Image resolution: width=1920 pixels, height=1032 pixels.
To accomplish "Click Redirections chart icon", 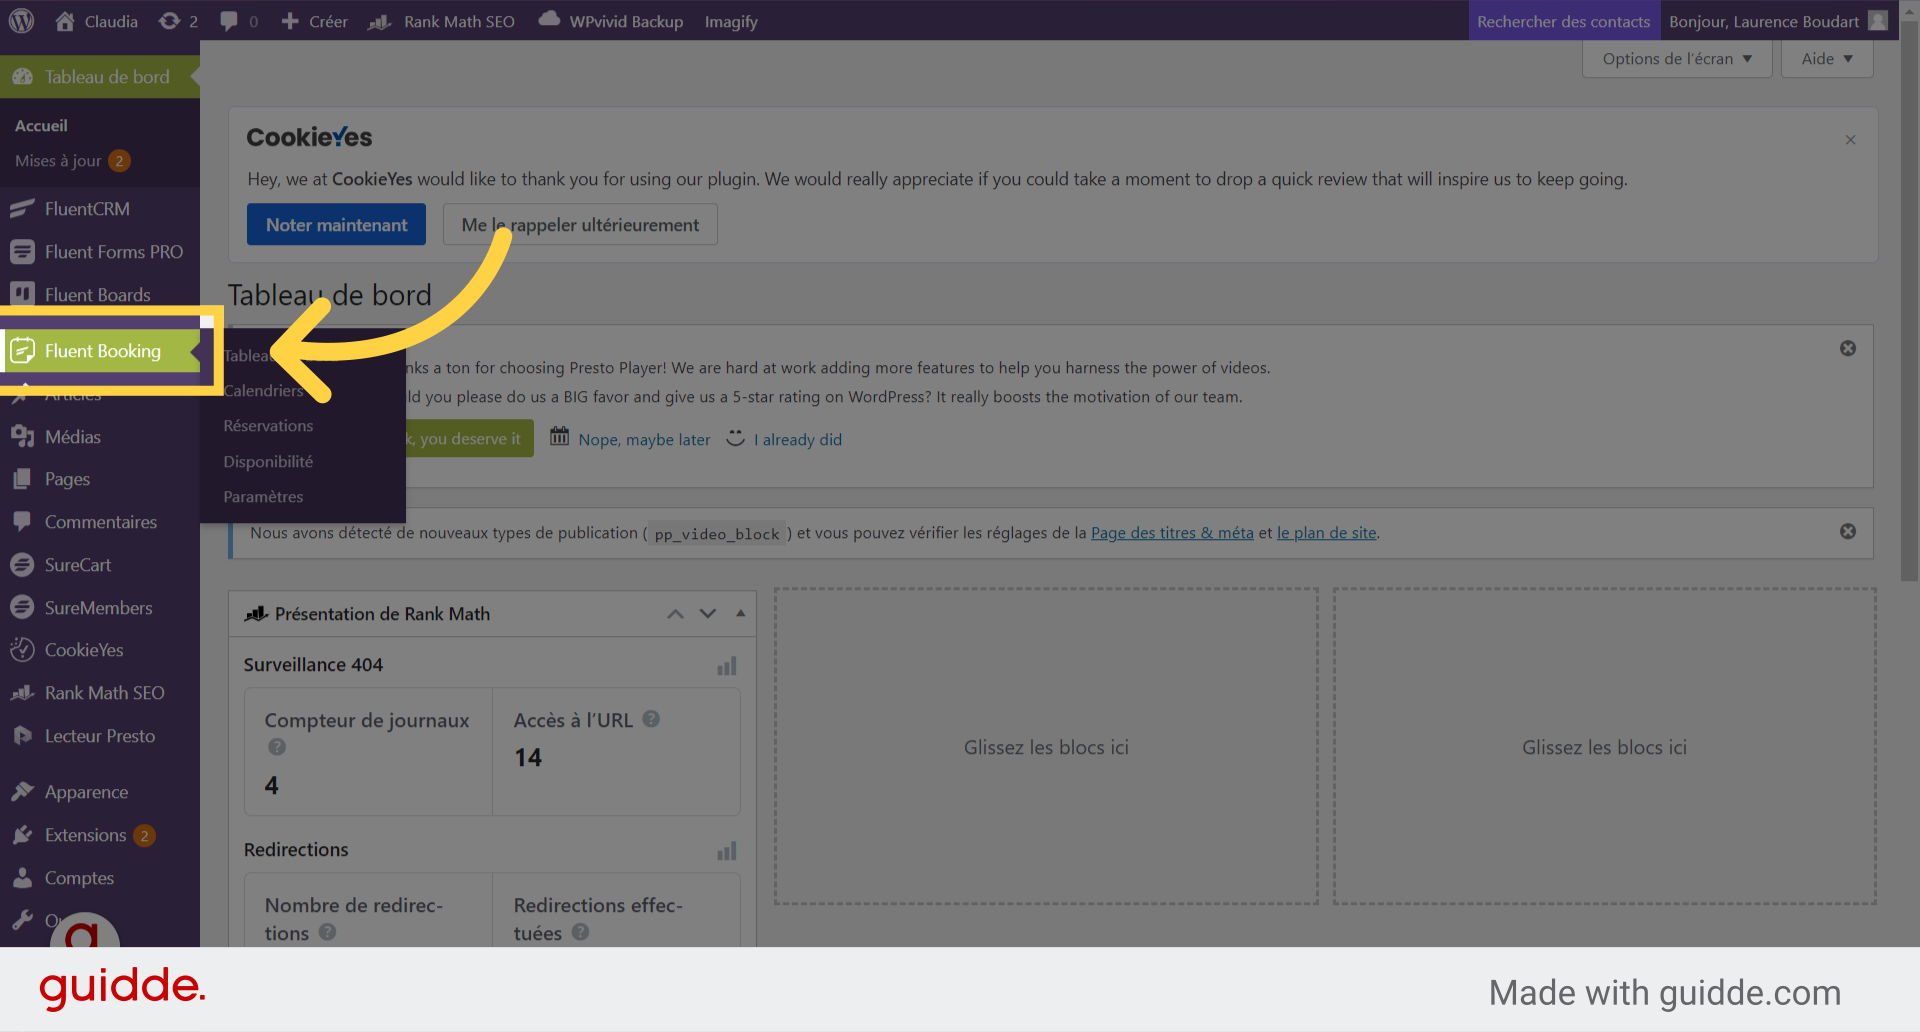I will coord(727,851).
